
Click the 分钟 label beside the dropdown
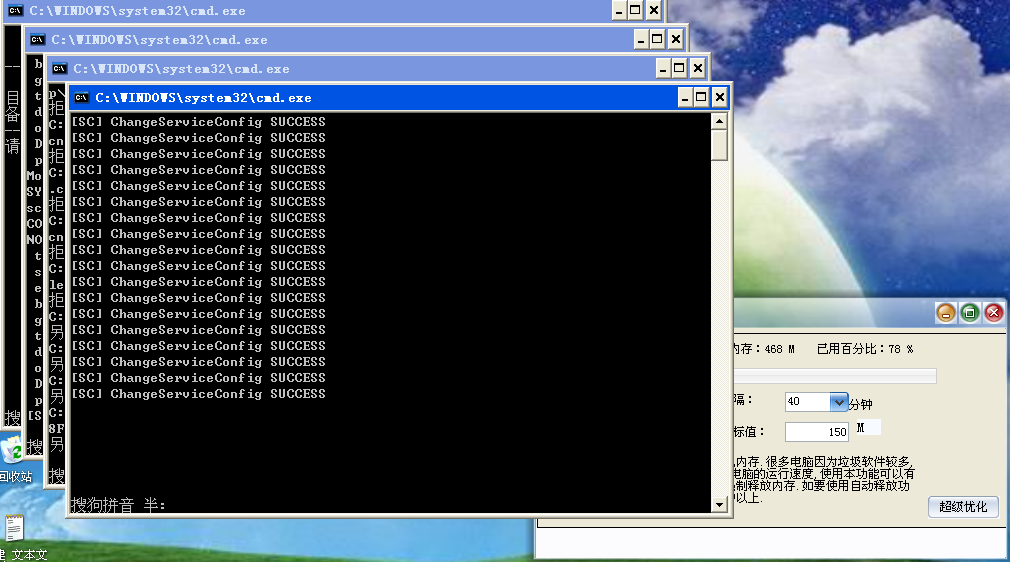861,405
